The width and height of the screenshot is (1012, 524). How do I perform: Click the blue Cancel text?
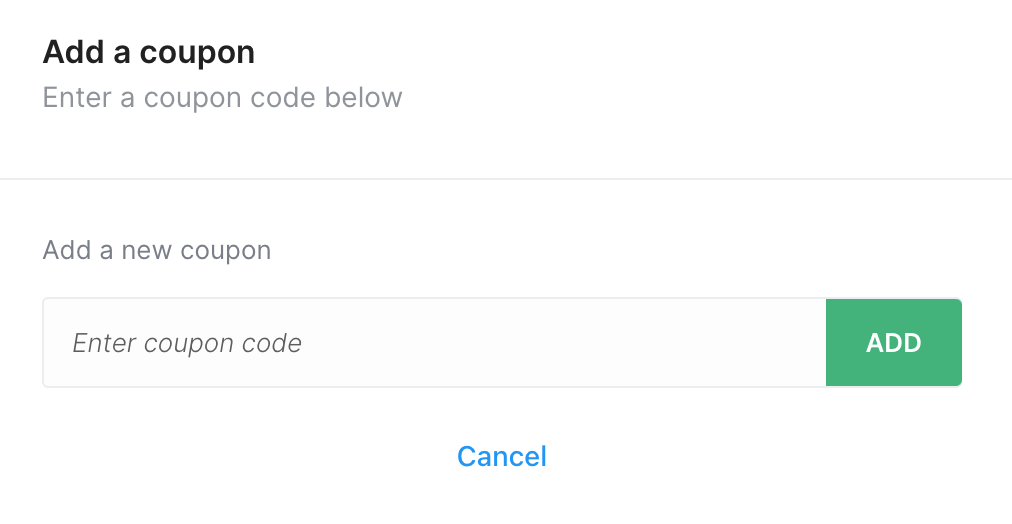click(x=501, y=457)
